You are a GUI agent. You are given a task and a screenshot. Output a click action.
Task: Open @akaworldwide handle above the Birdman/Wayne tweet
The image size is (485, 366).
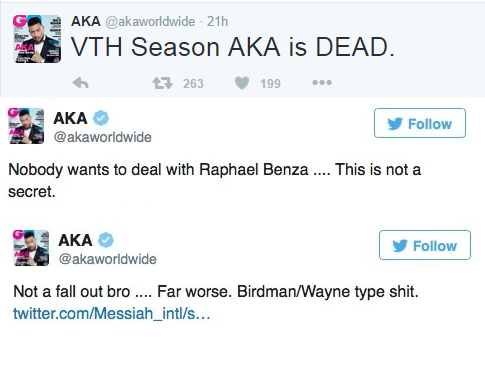coord(108,259)
